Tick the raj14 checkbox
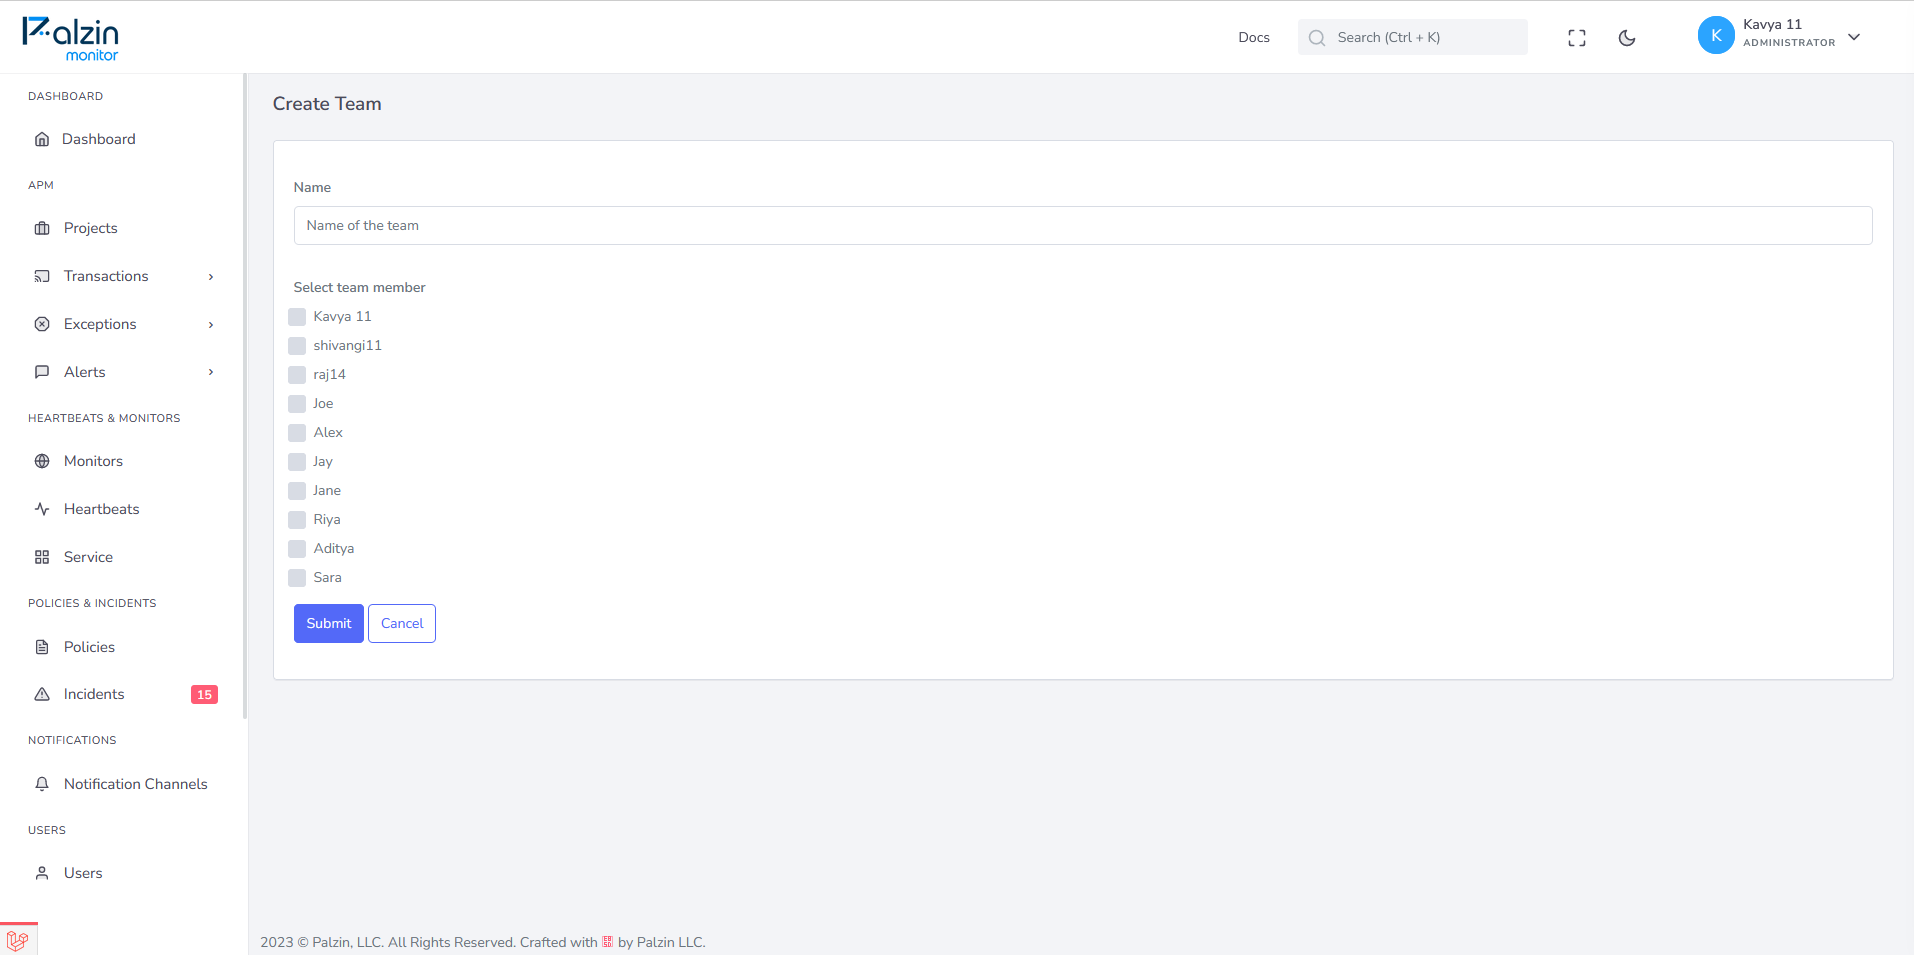Screen dimensions: 1914x955 tap(297, 375)
